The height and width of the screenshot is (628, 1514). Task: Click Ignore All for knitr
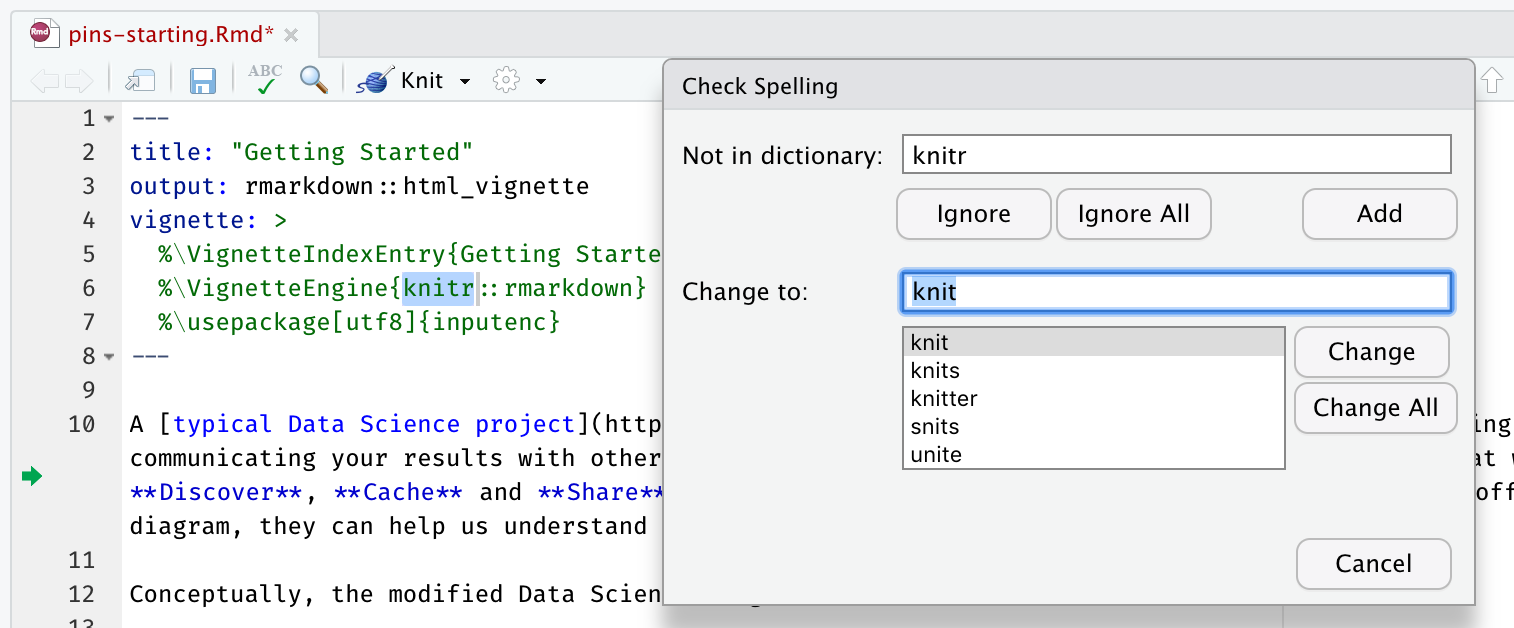pos(1133,213)
